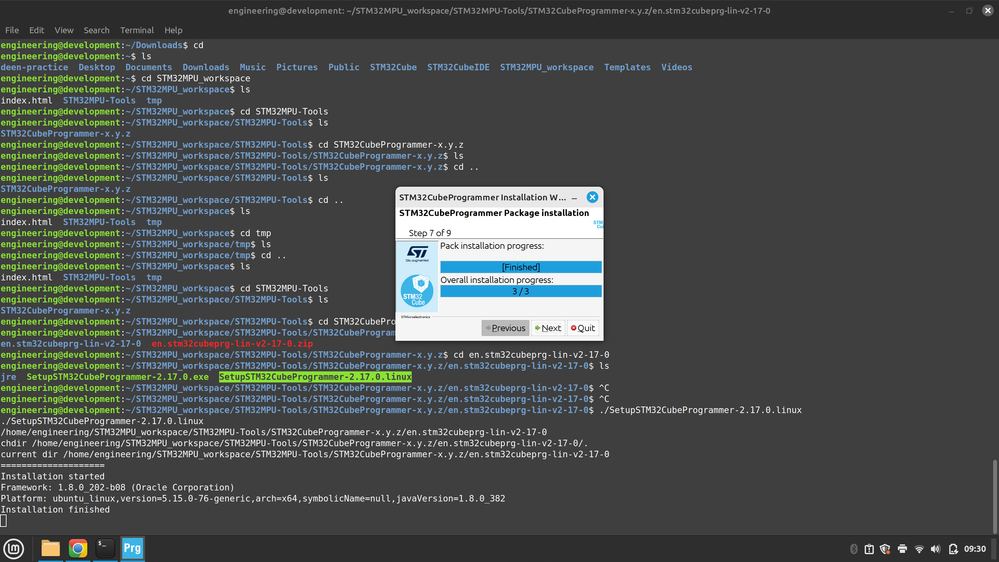The width and height of the screenshot is (999, 562).
Task: Click the terminal vertical scrollbar
Action: pyautogui.click(x=994, y=496)
